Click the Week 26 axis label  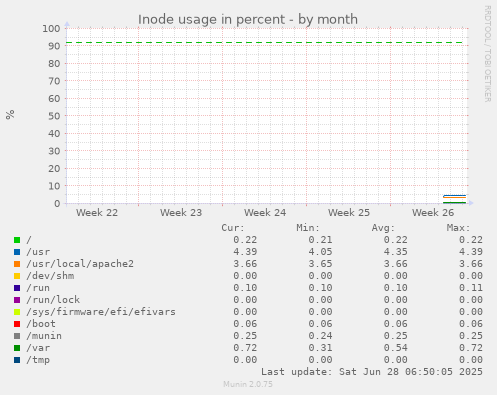tap(433, 213)
